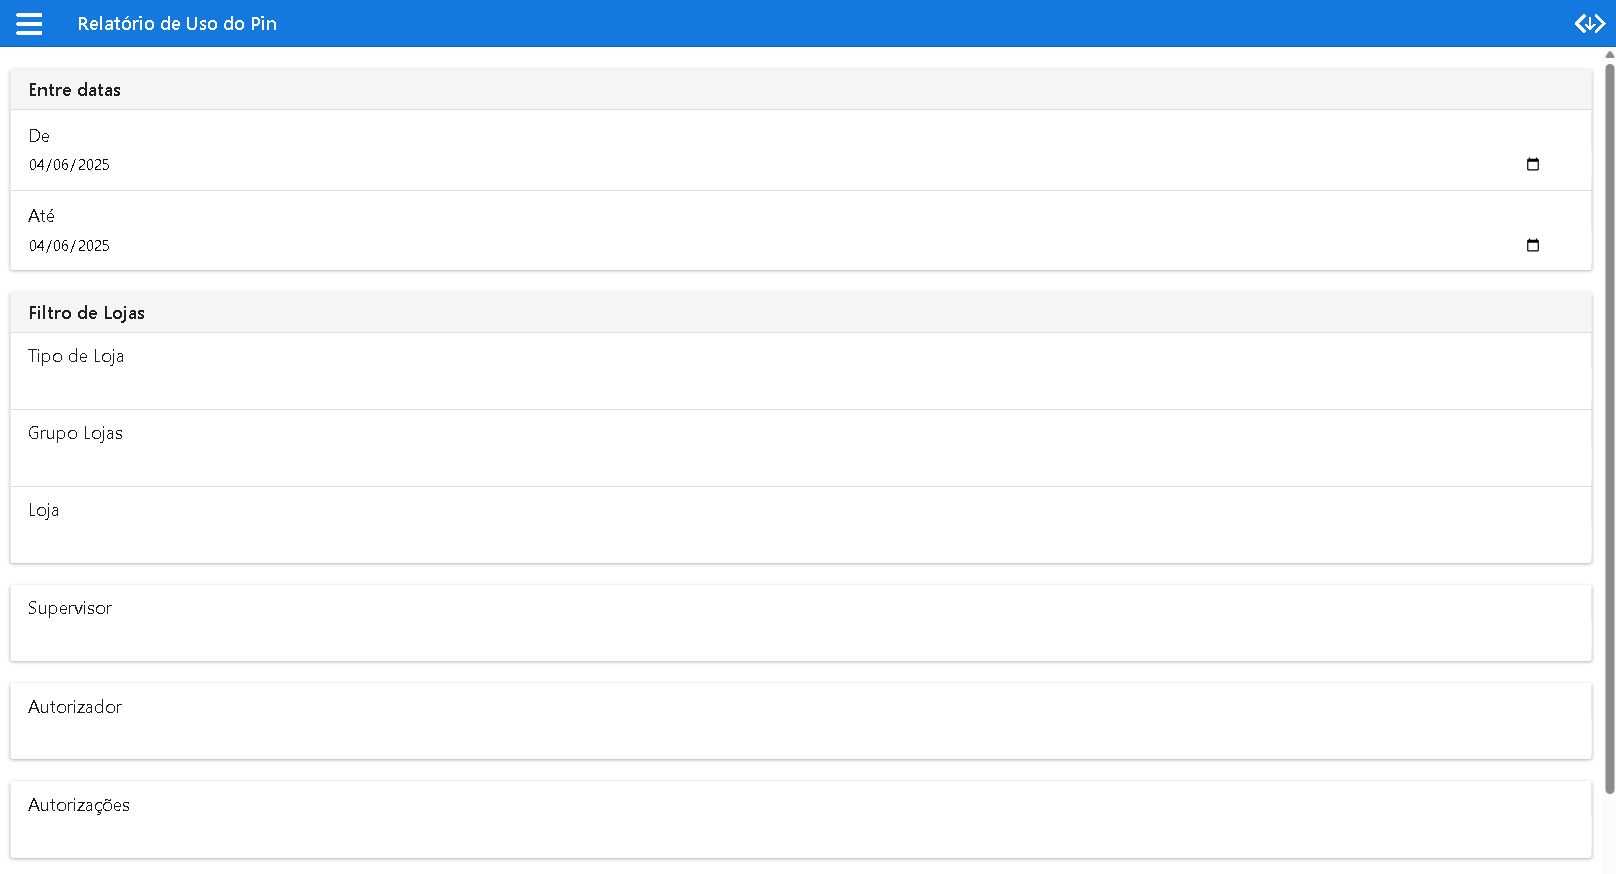The height and width of the screenshot is (874, 1616).
Task: Select the year in the De date
Action: point(94,165)
